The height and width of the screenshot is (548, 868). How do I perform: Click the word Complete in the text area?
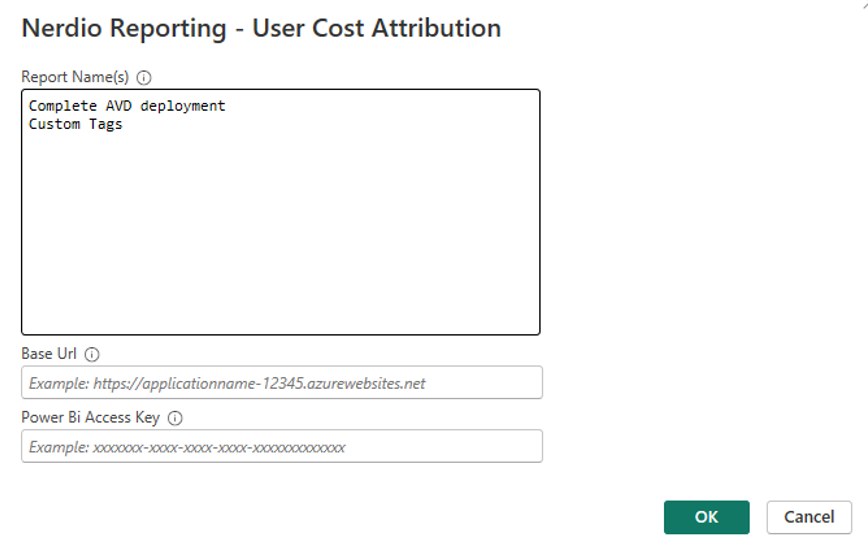[63, 106]
